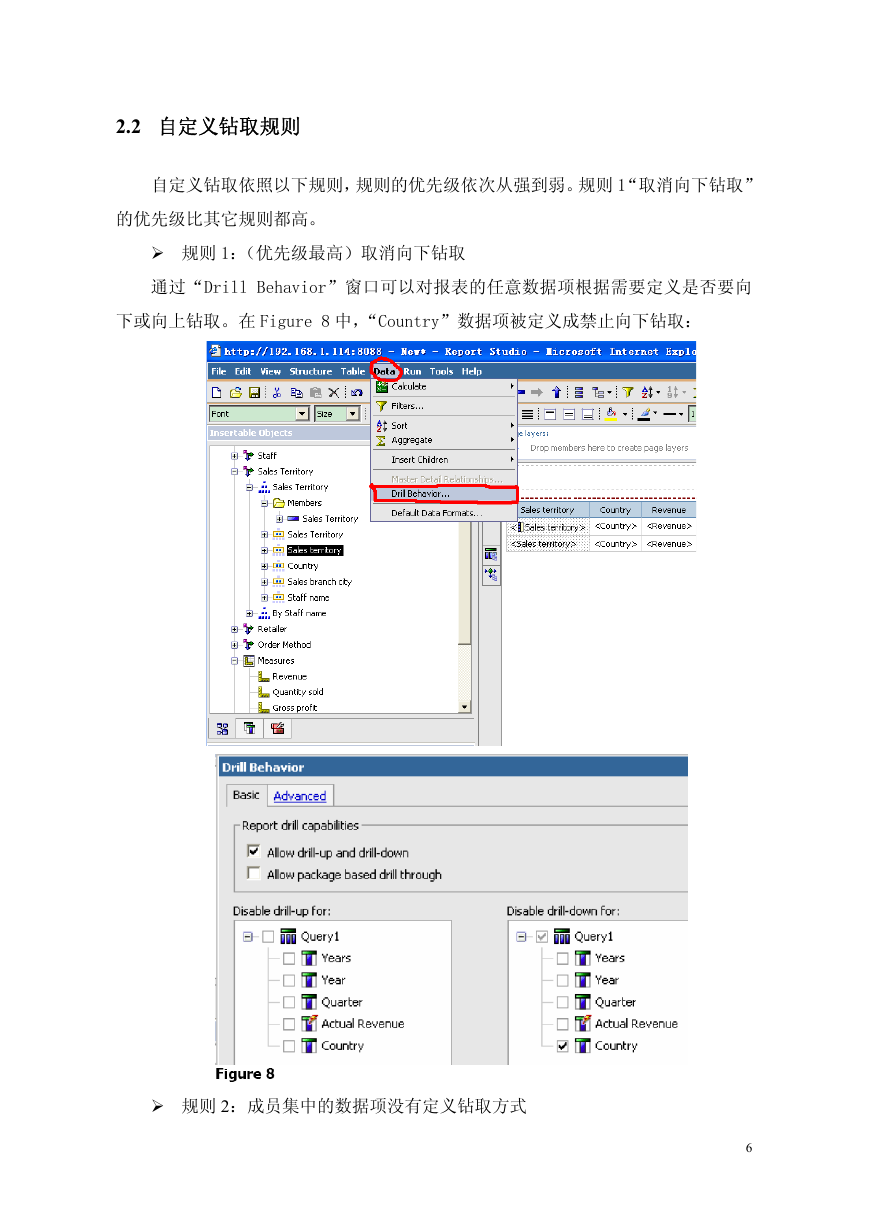
Task: Click the highlighter pen toolbar icon
Action: [645, 413]
